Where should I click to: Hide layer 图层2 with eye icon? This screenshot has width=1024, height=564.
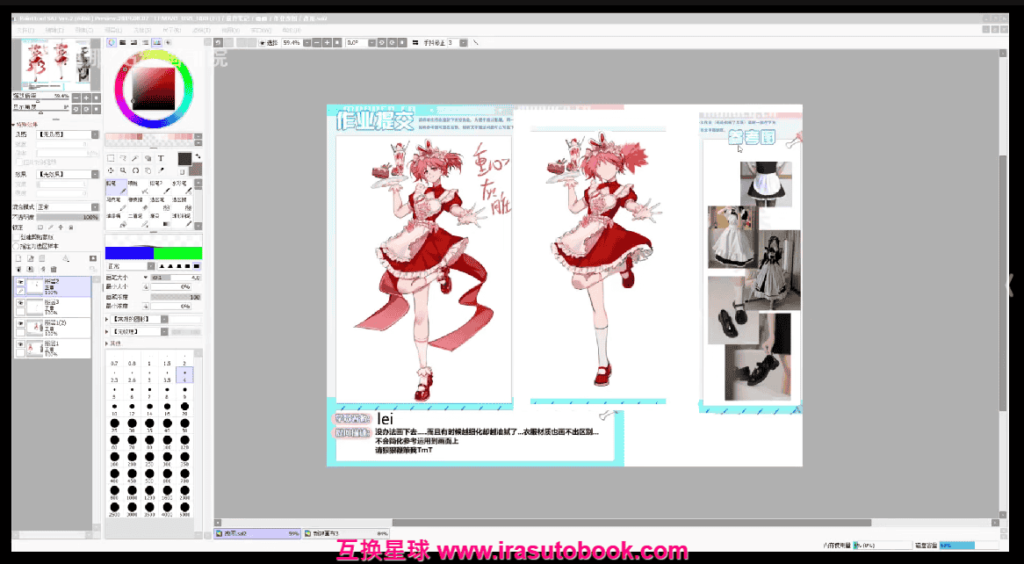(x=20, y=281)
